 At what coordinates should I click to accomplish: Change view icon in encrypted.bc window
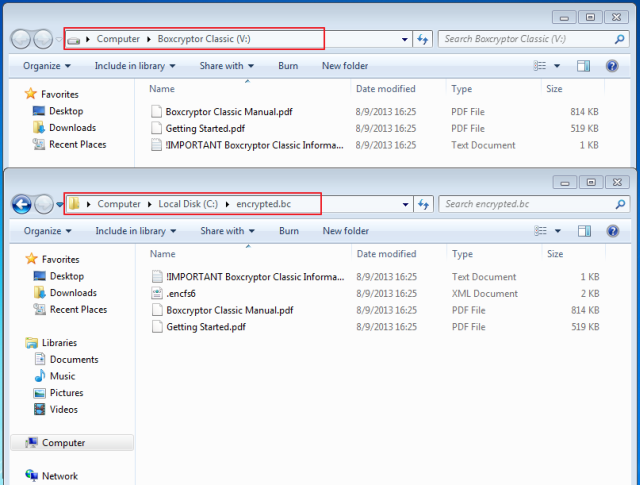click(x=540, y=231)
